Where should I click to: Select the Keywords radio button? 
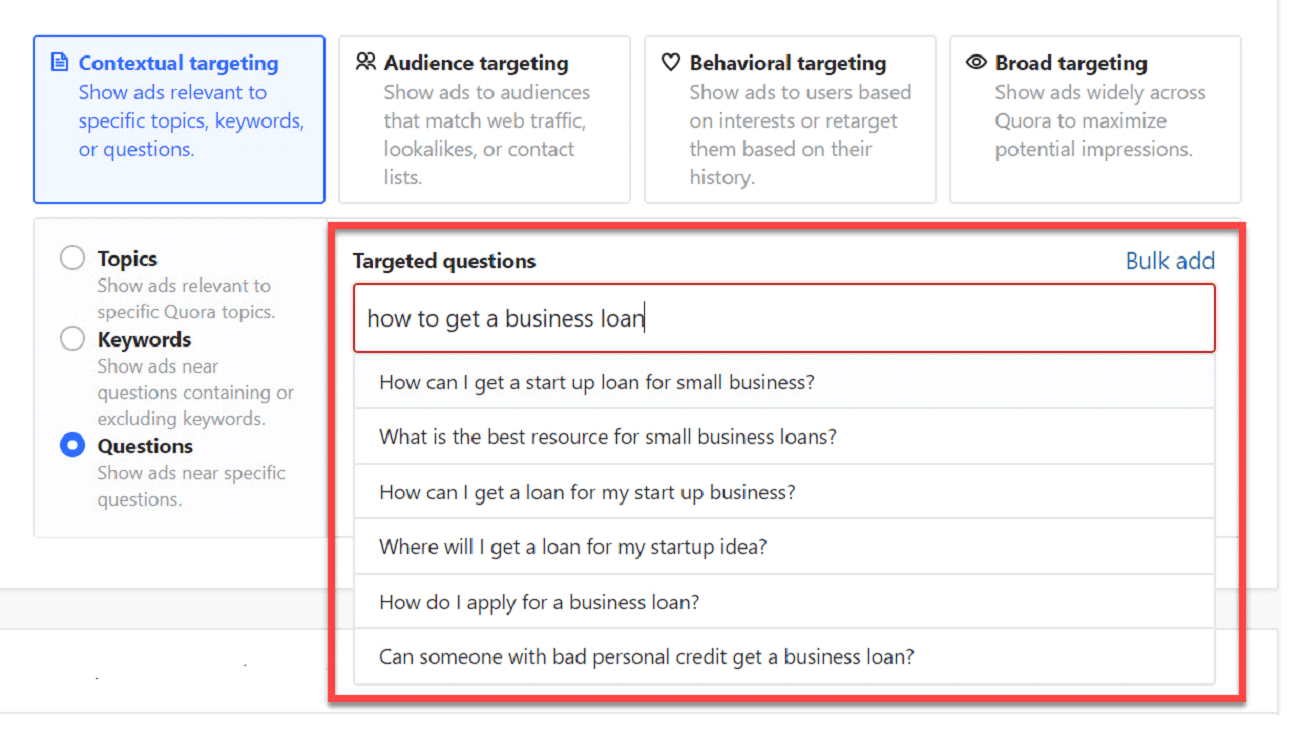click(x=72, y=339)
